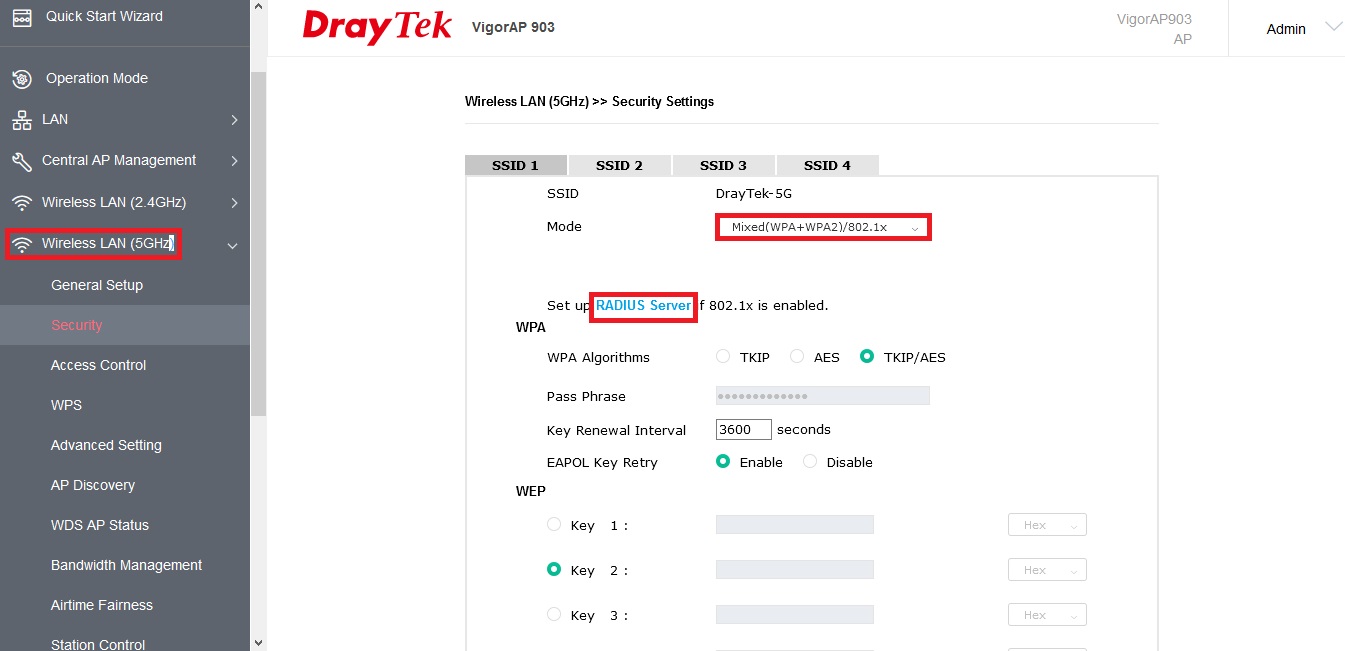The height and width of the screenshot is (651, 1345).
Task: Click the Quick Start Wizard icon
Action: click(22, 17)
